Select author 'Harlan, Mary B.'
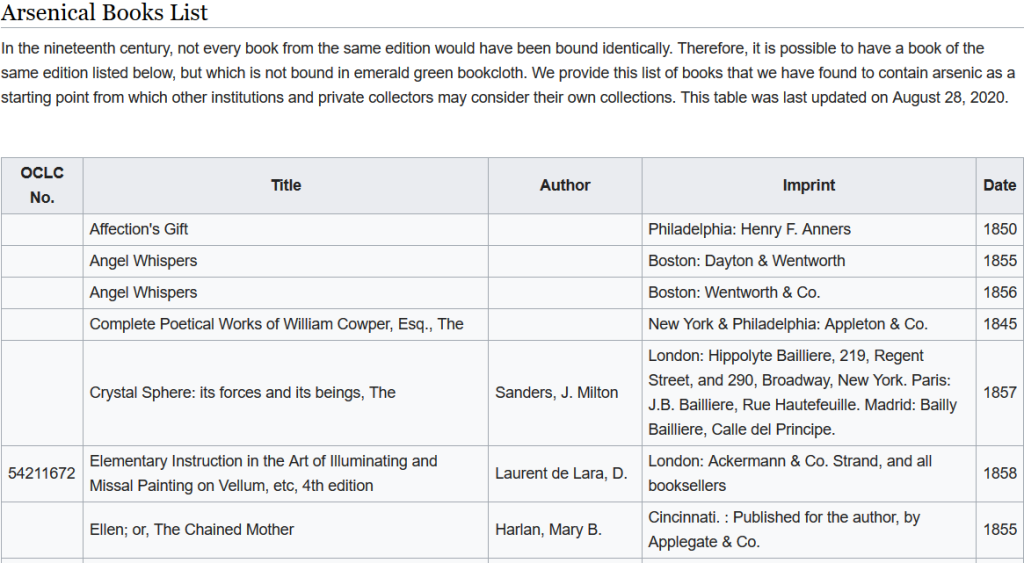The height and width of the screenshot is (563, 1024). pyautogui.click(x=565, y=530)
